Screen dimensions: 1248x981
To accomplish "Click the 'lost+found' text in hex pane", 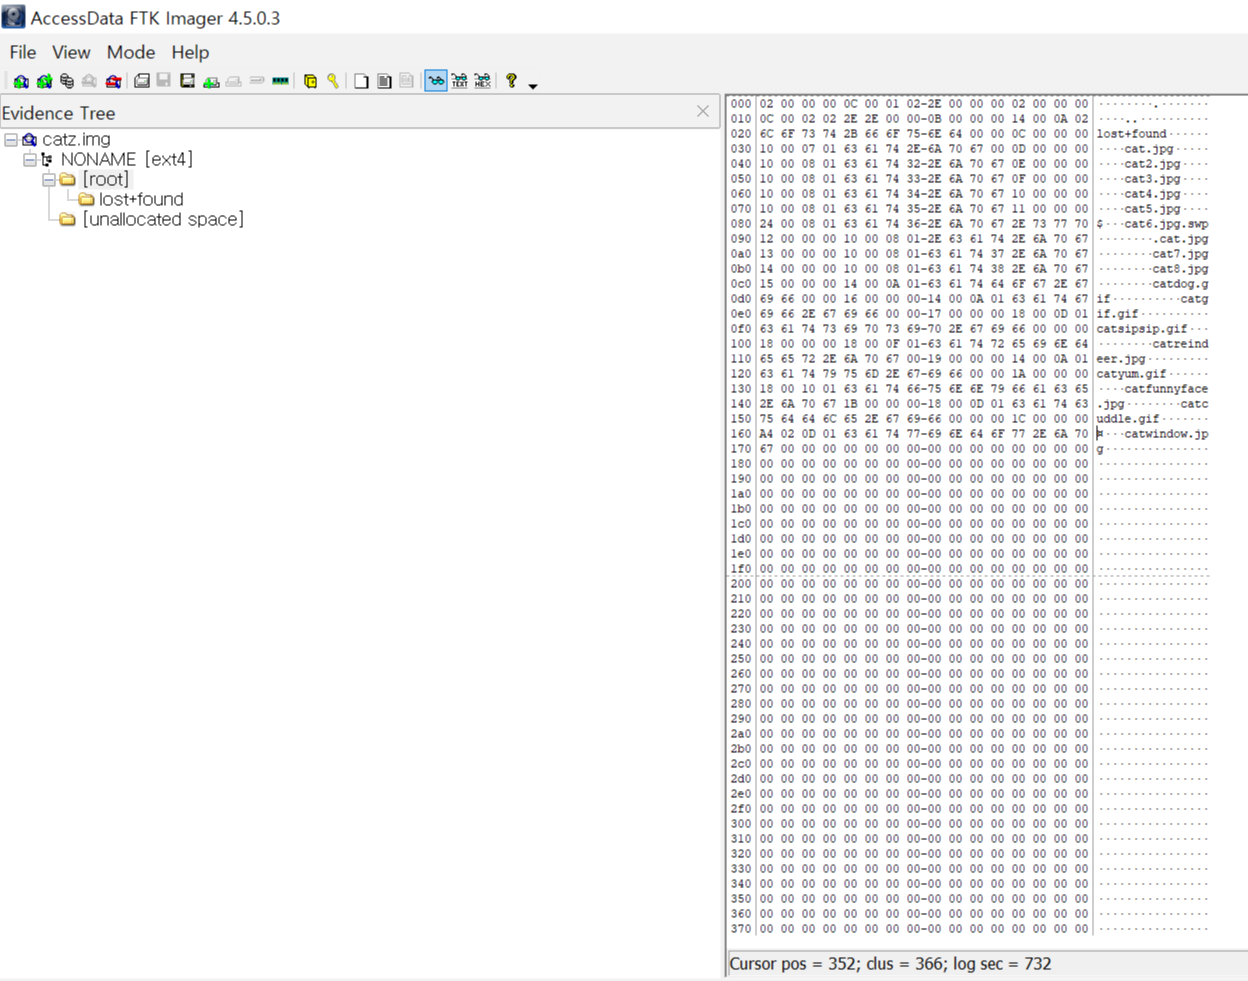I will (1131, 134).
